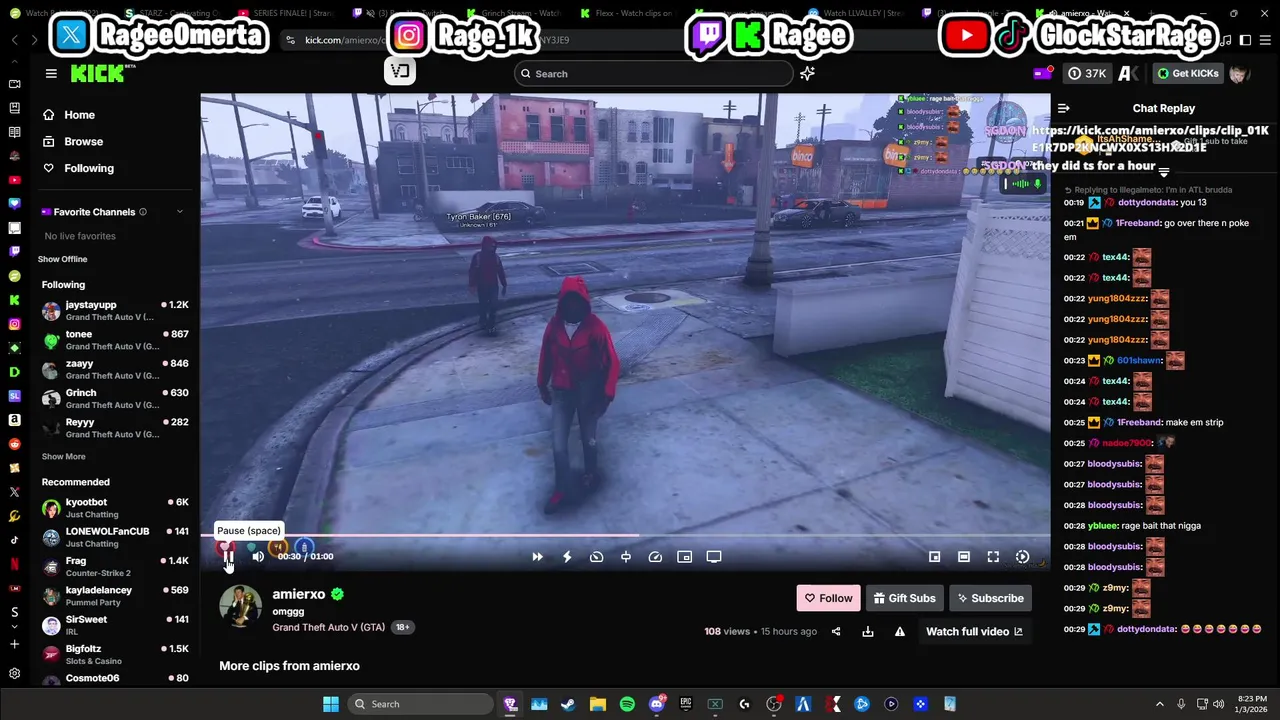Click Show Offline in sidebar
This screenshot has height=720, width=1280.
(62, 259)
